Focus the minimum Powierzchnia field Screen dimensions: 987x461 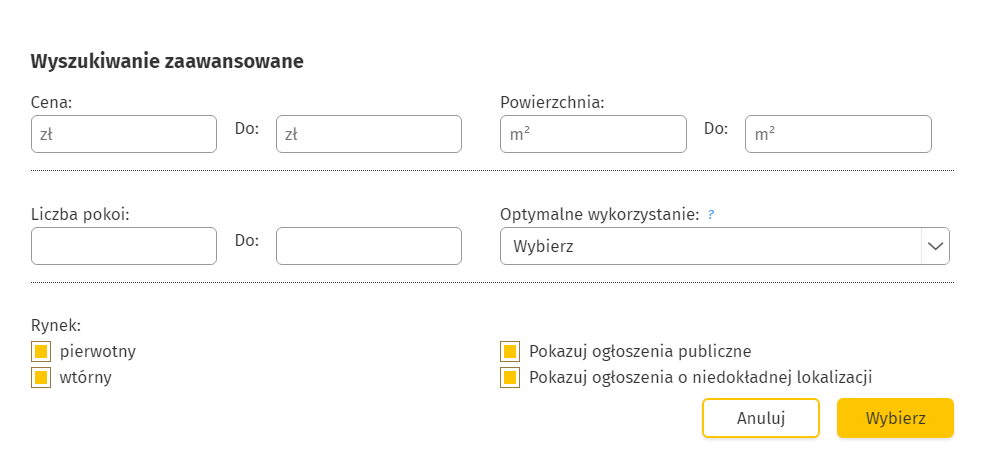coord(593,134)
